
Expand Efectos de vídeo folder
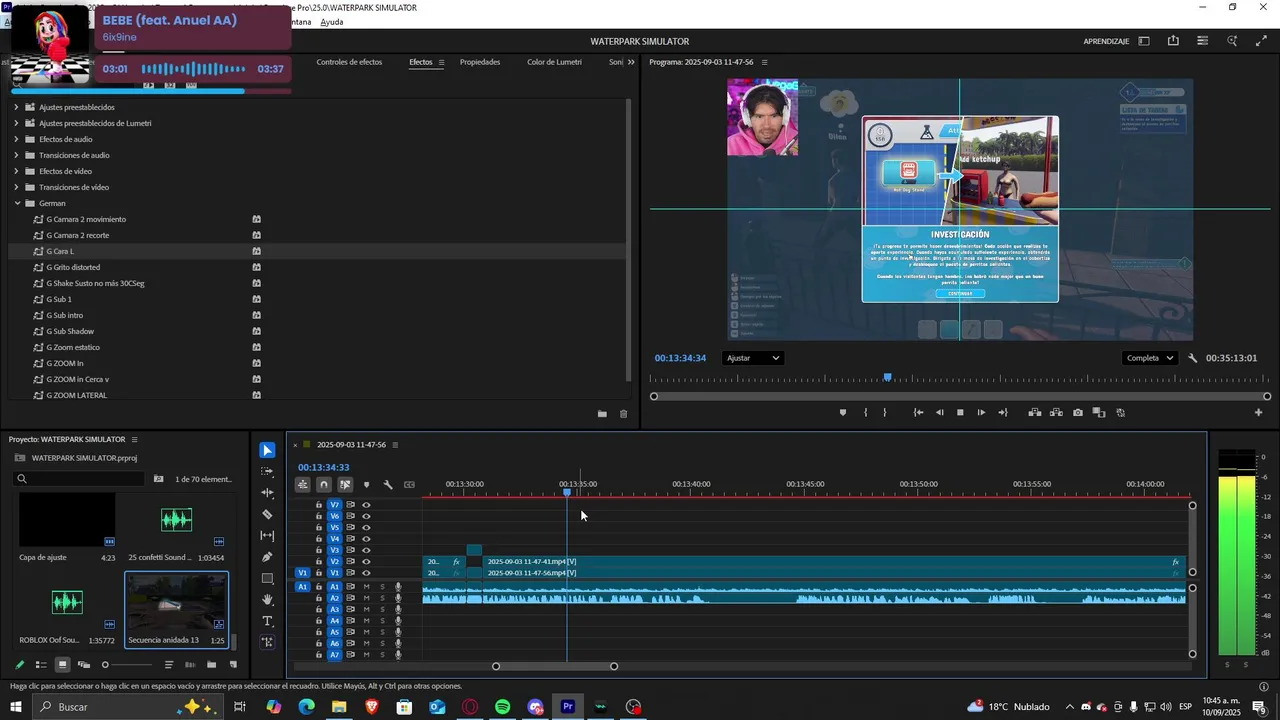[x=16, y=171]
